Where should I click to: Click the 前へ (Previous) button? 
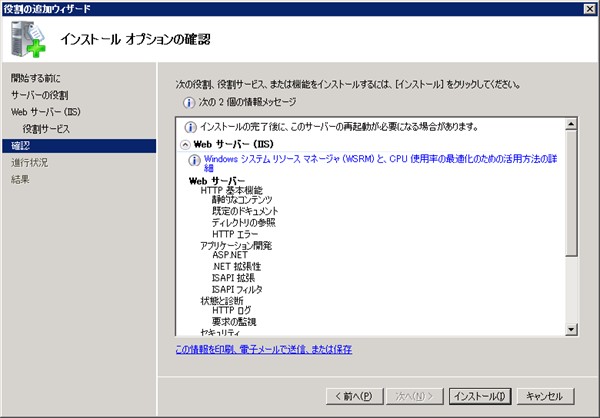tap(354, 396)
